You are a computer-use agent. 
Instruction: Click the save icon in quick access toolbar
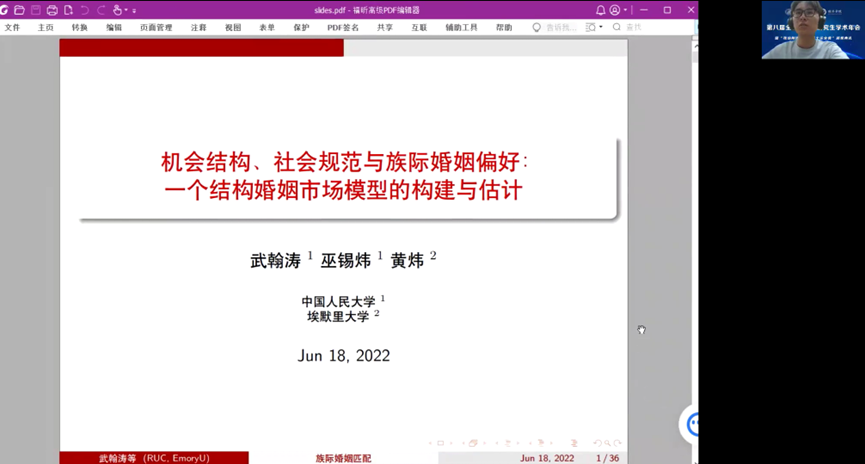pos(36,10)
